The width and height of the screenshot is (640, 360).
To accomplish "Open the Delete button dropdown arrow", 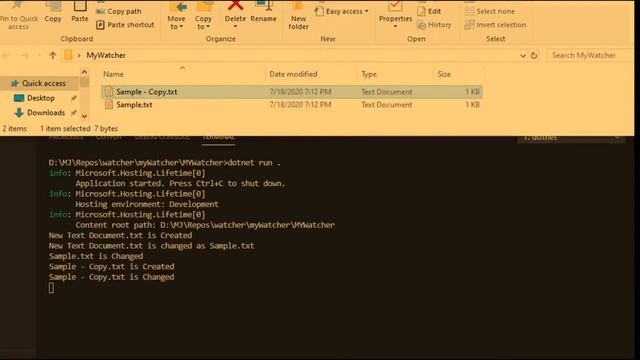I will click(236, 27).
